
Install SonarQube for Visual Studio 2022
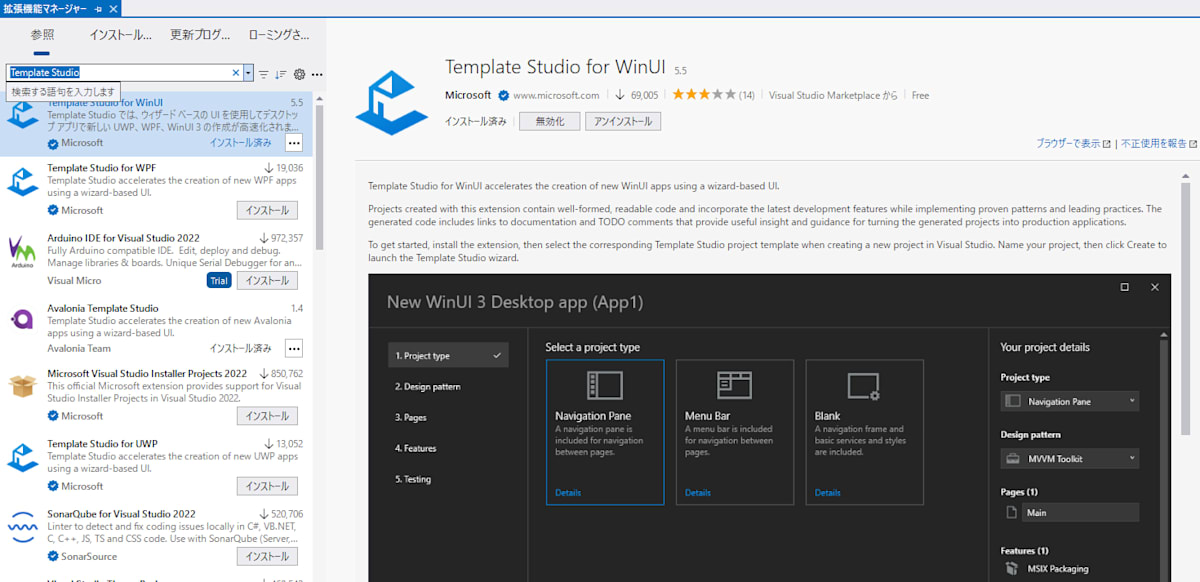click(267, 556)
